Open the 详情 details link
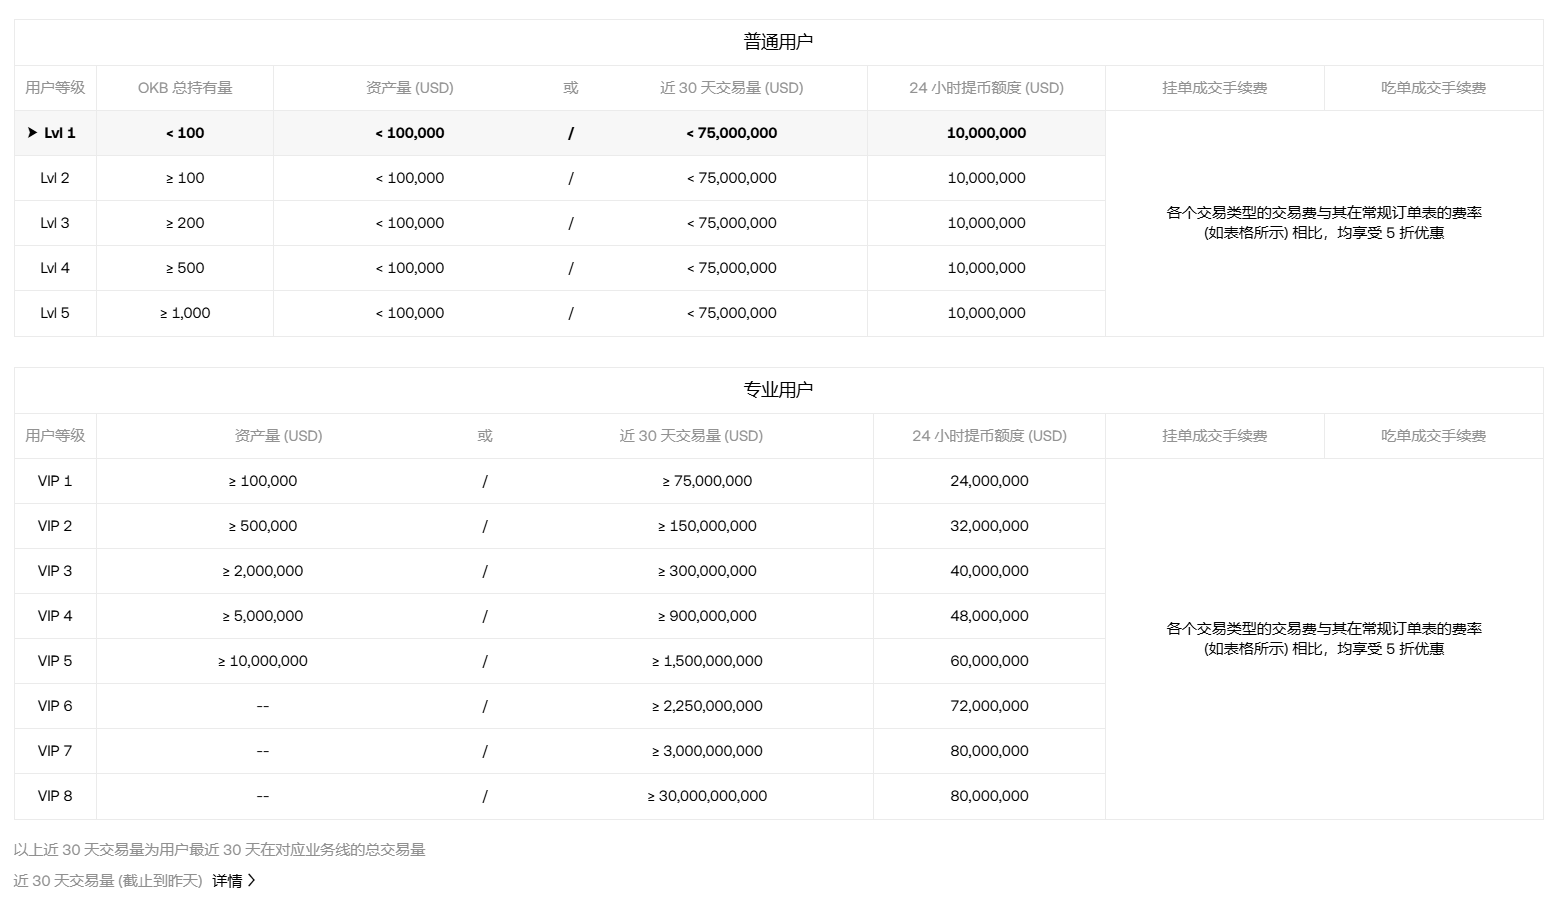The height and width of the screenshot is (898, 1560). [227, 881]
